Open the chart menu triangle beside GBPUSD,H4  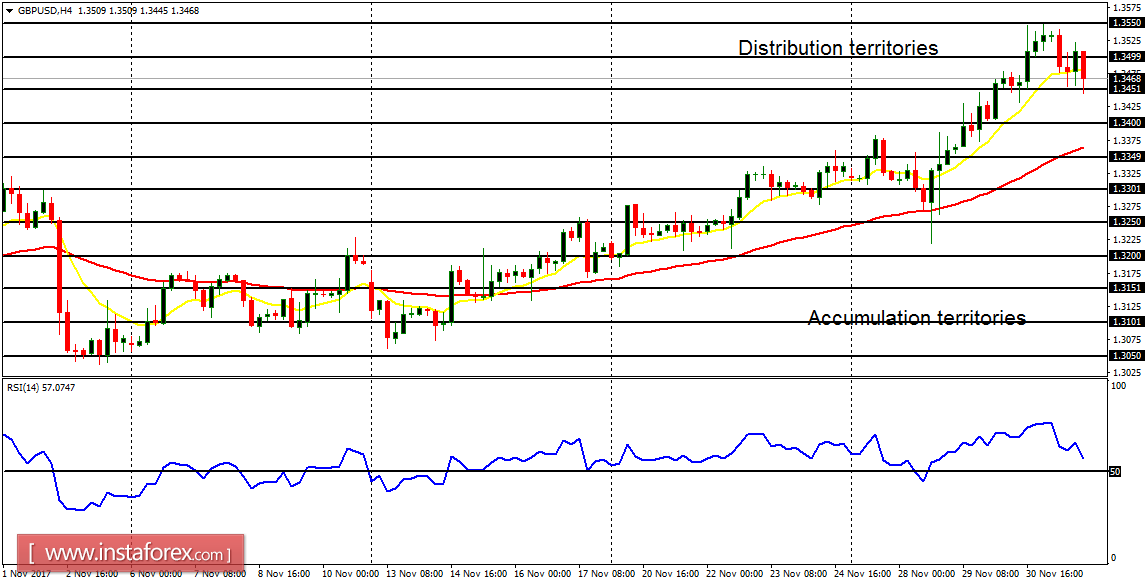[x=8, y=11]
